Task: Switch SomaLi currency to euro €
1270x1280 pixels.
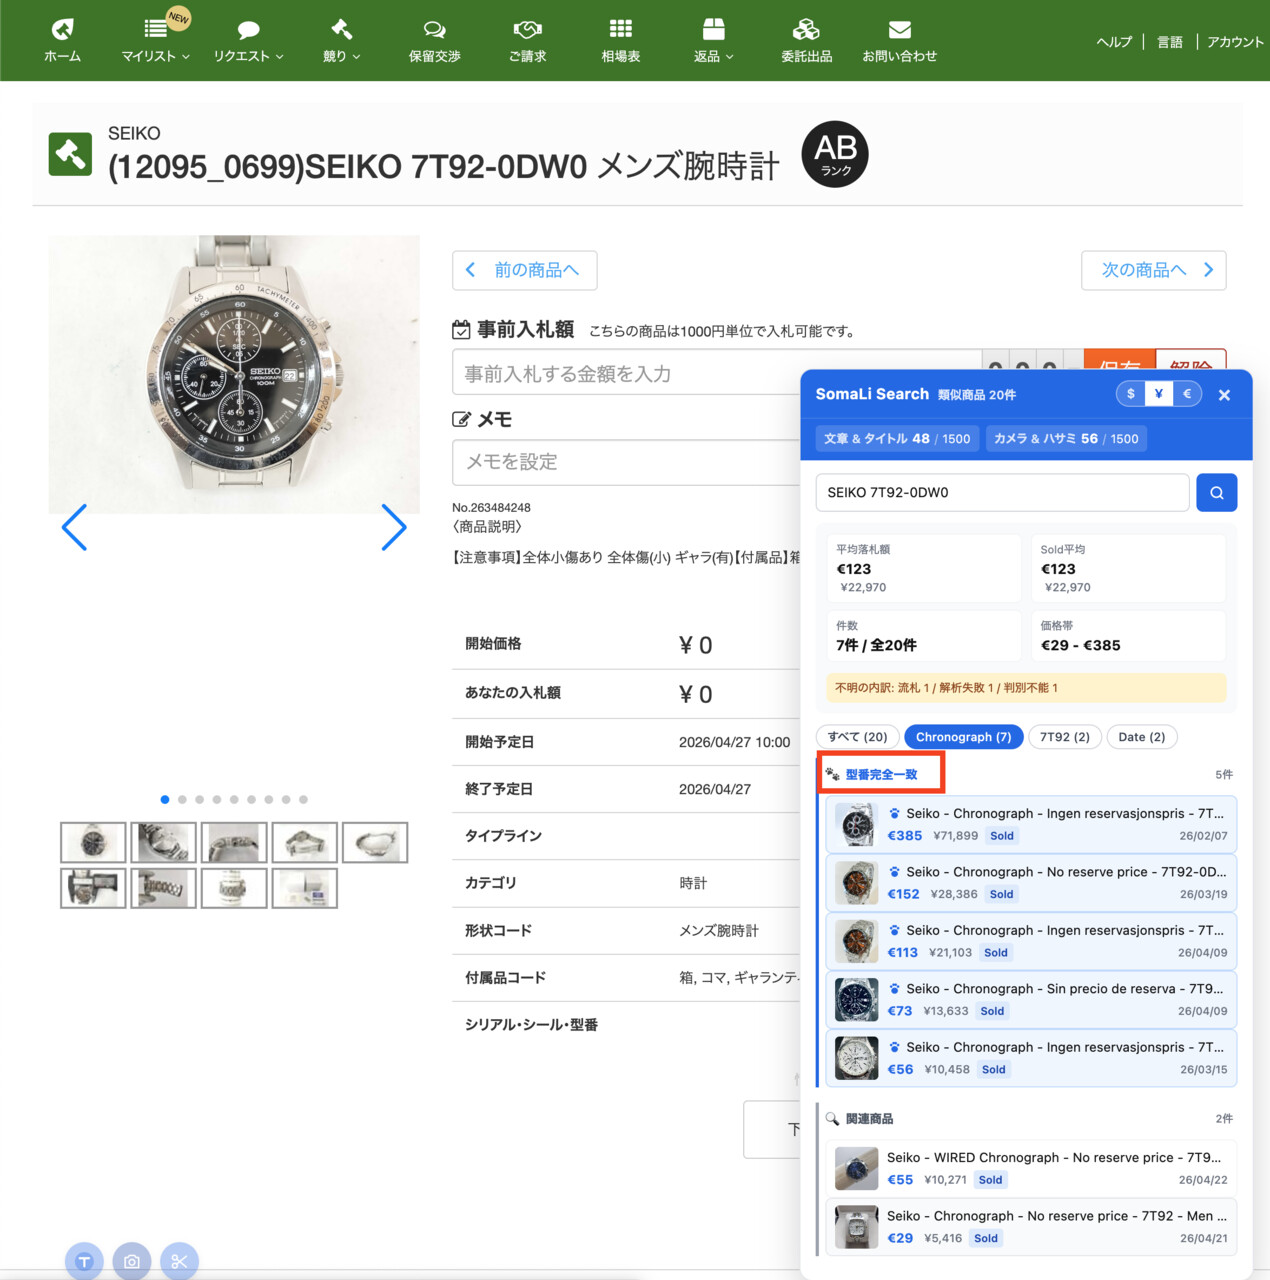Action: (x=1187, y=394)
